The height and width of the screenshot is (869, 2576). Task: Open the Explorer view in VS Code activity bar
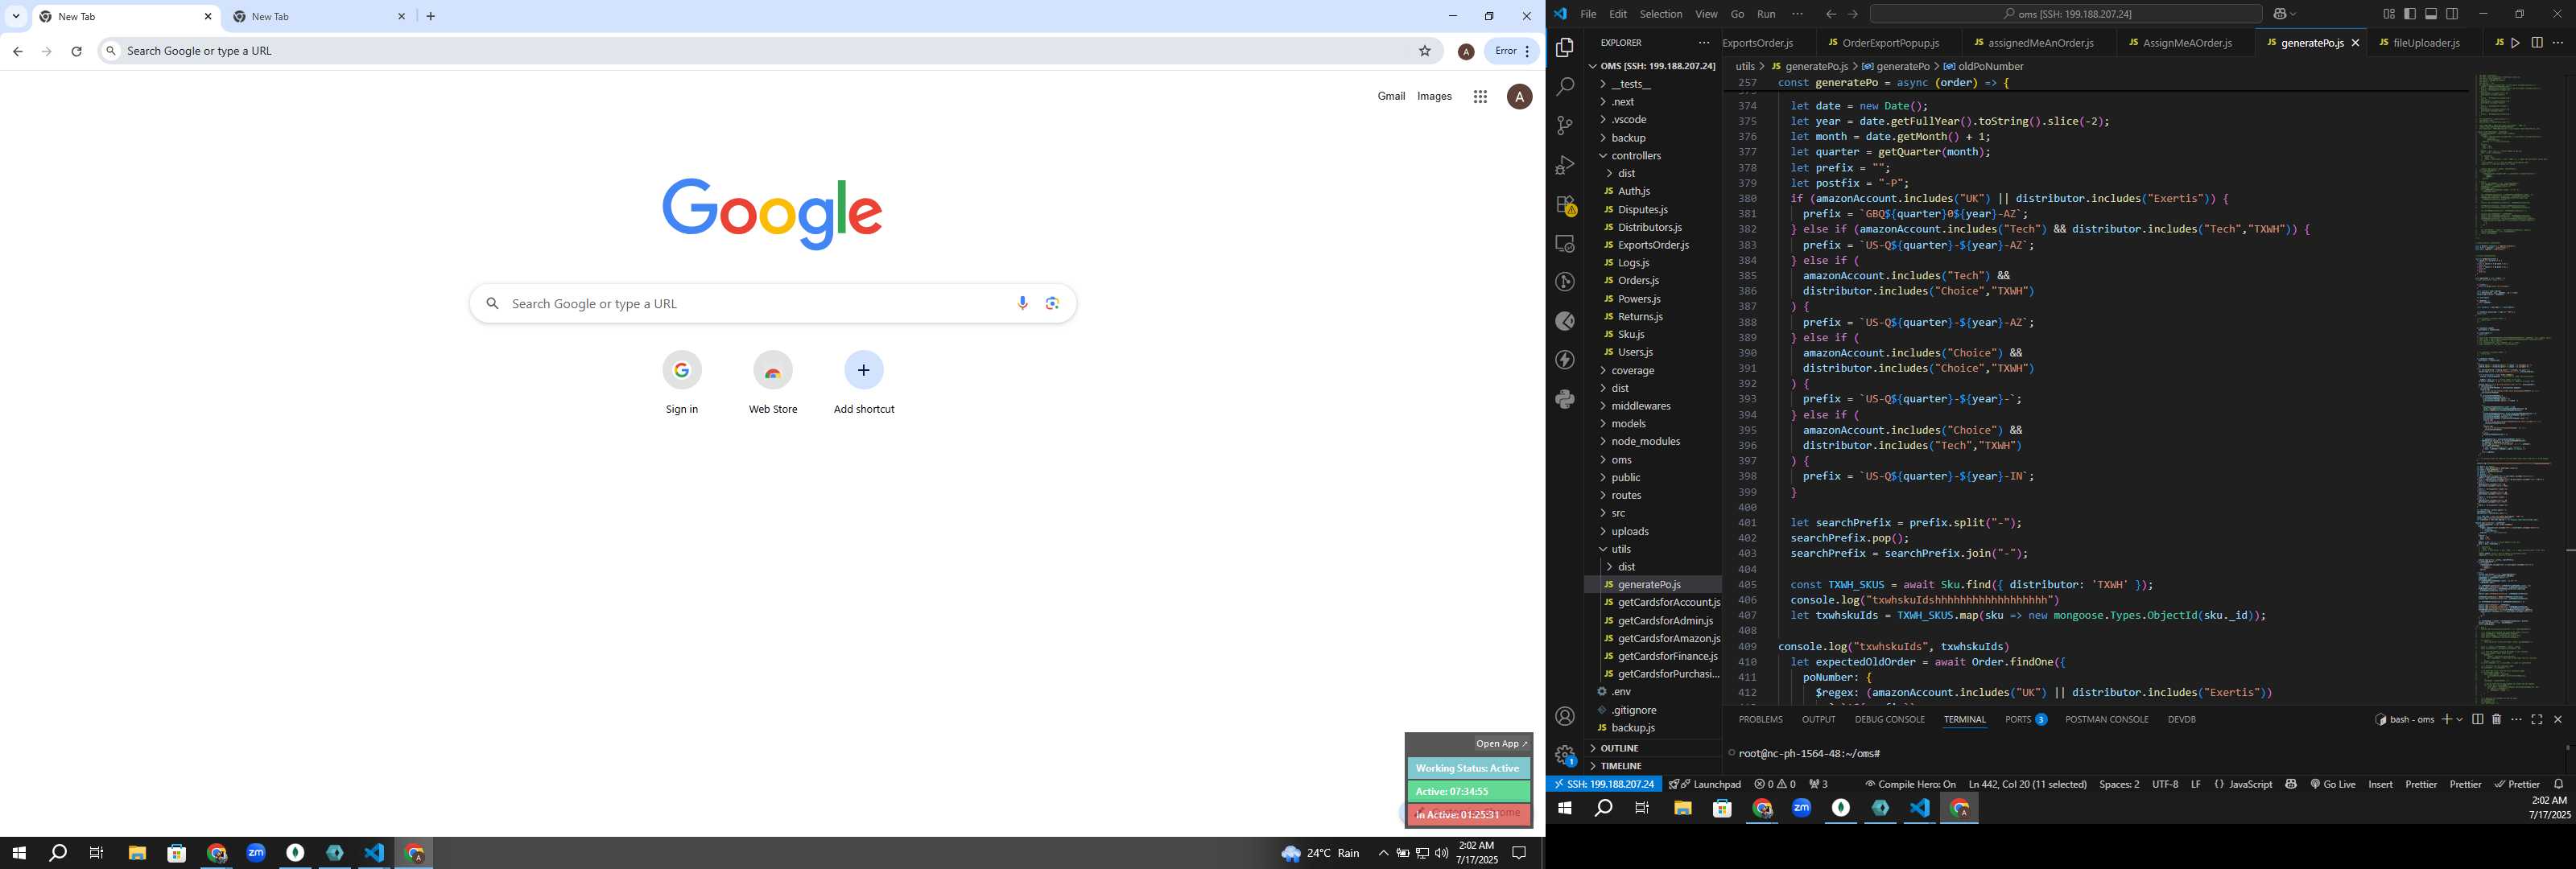pyautogui.click(x=1565, y=47)
